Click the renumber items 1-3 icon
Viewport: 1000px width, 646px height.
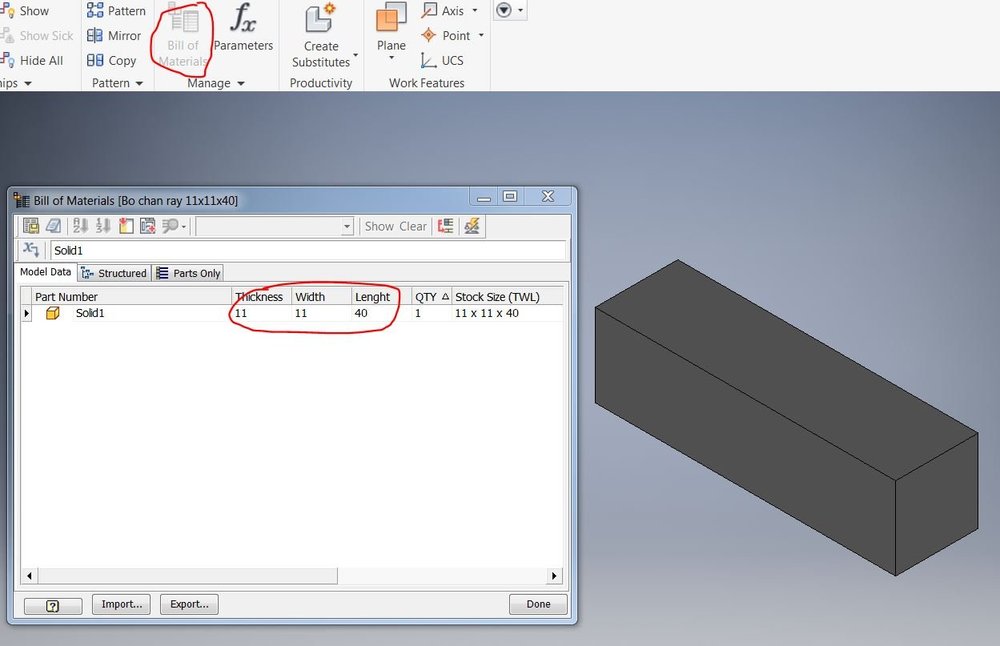click(x=103, y=226)
